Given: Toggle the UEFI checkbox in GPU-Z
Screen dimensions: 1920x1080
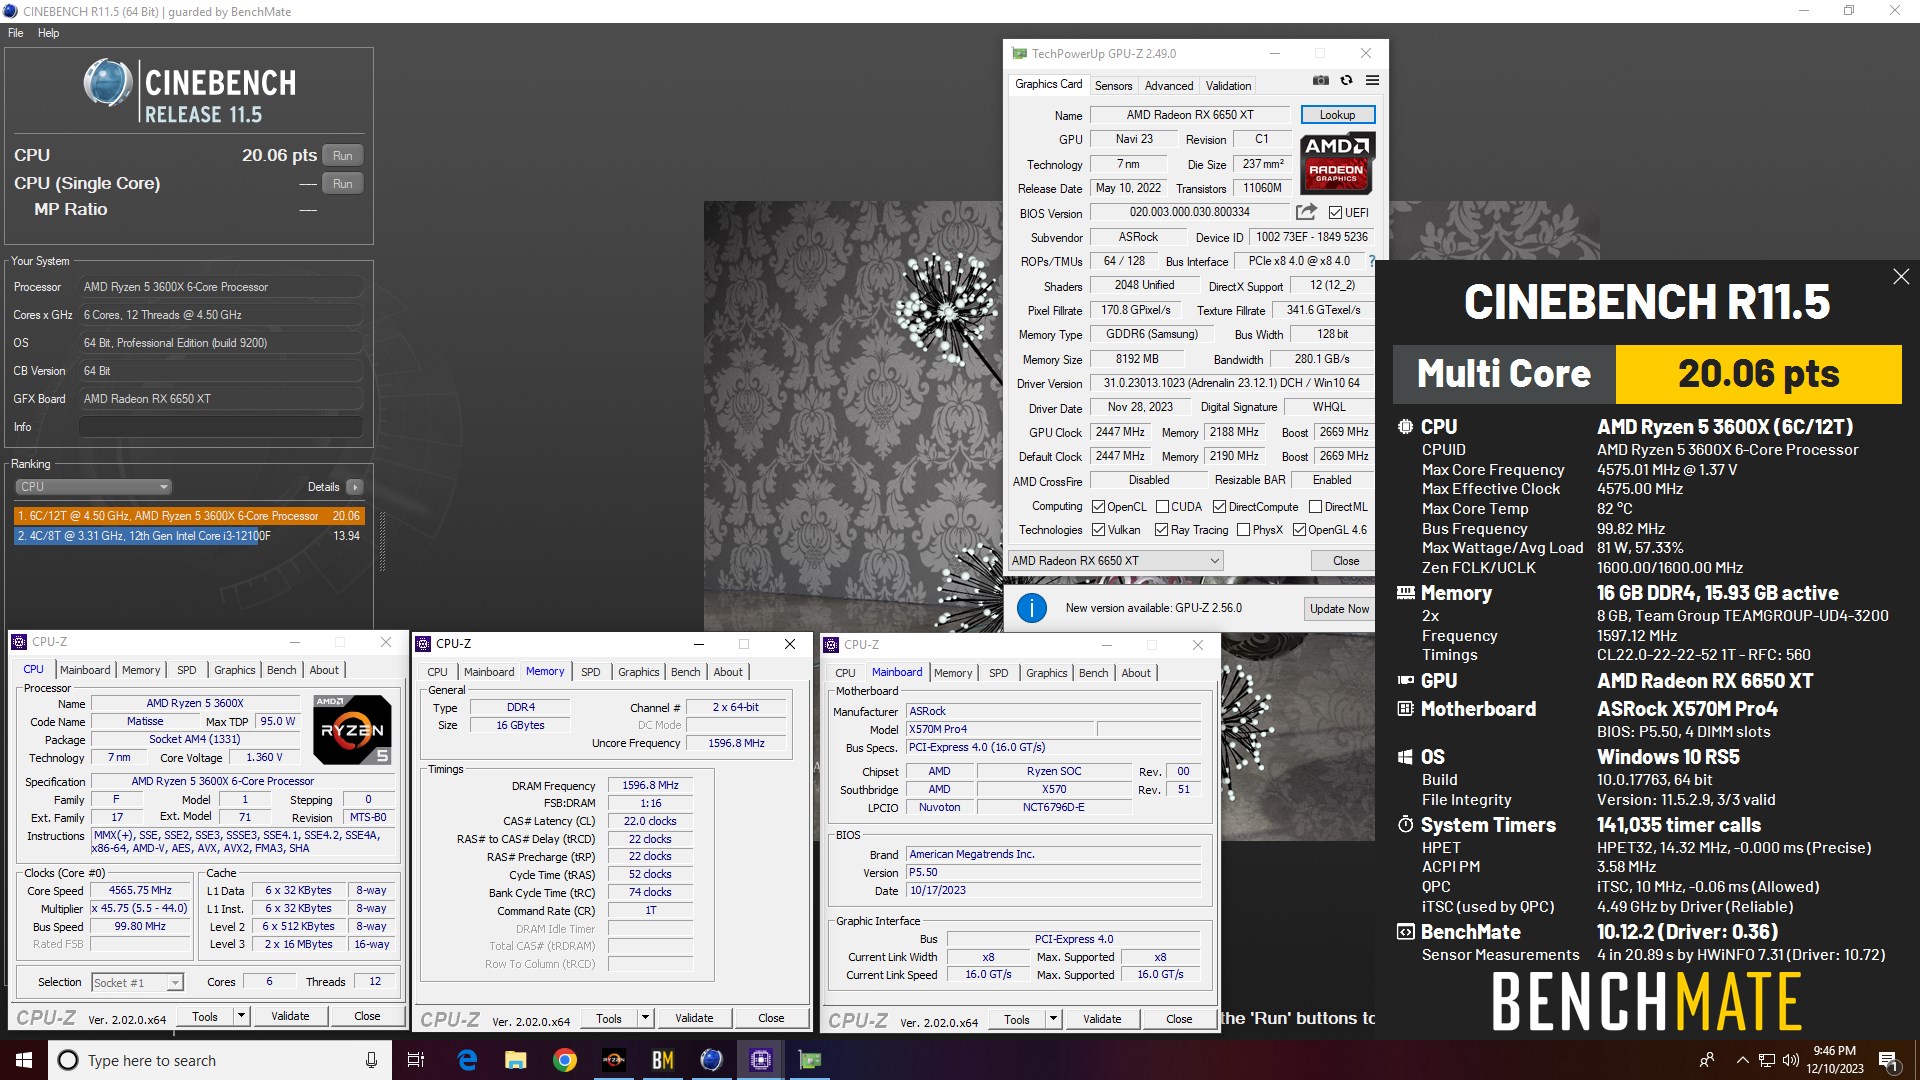Looking at the screenshot, I should 1335,212.
